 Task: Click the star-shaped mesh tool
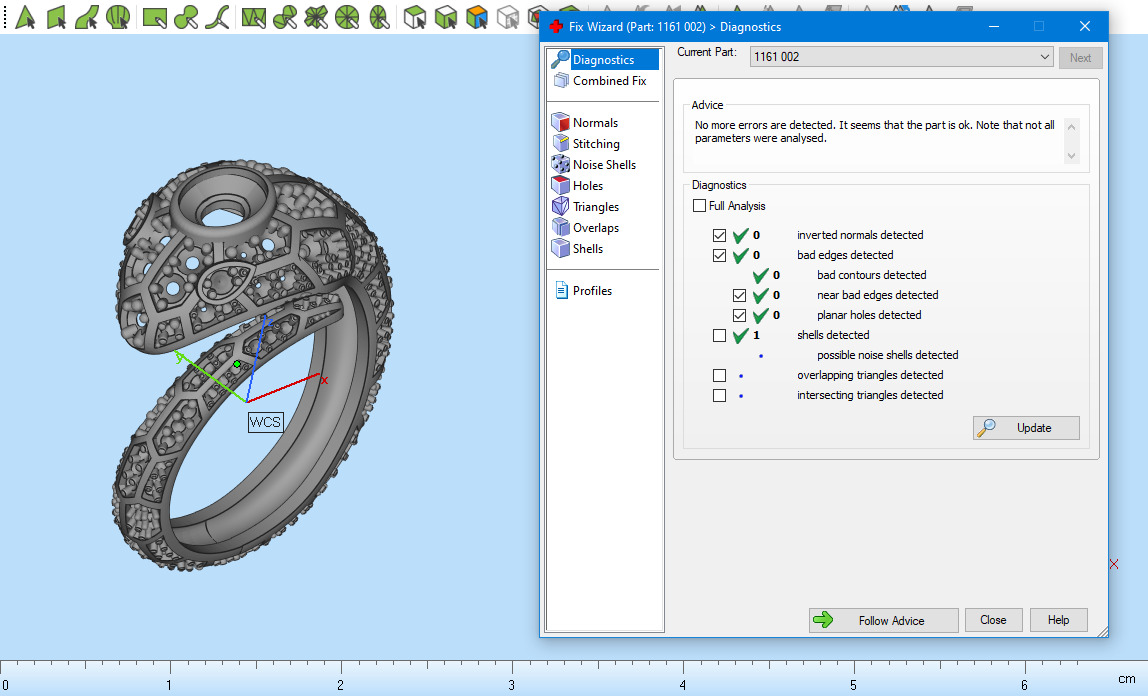point(316,17)
